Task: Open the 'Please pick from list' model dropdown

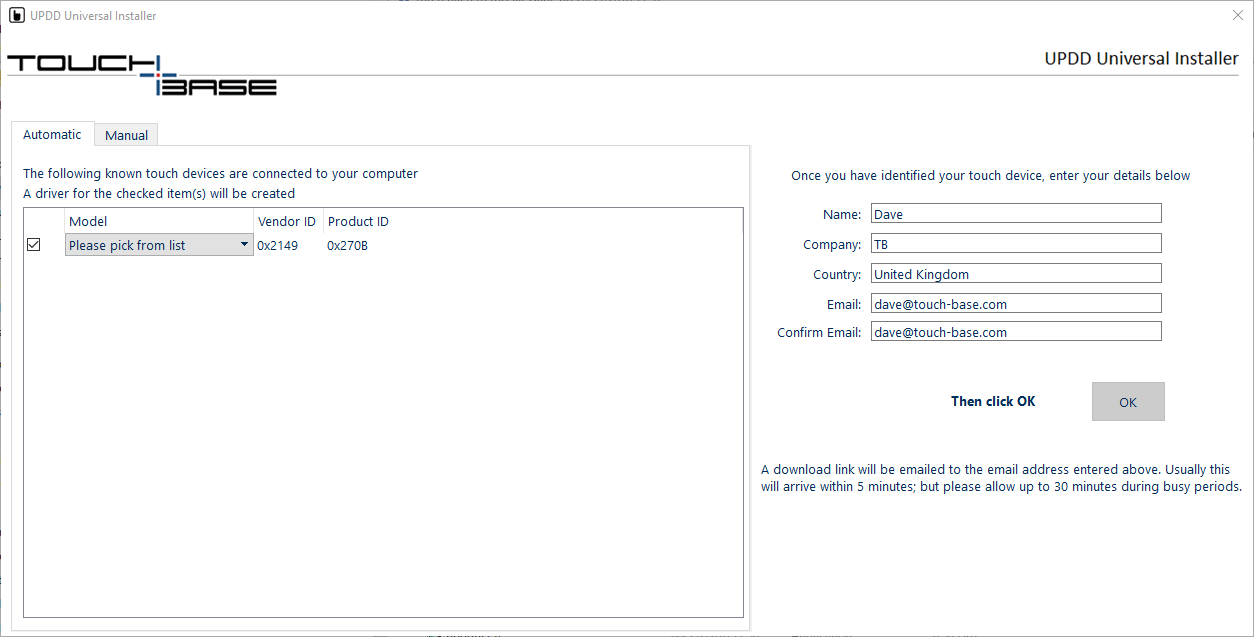Action: click(159, 245)
